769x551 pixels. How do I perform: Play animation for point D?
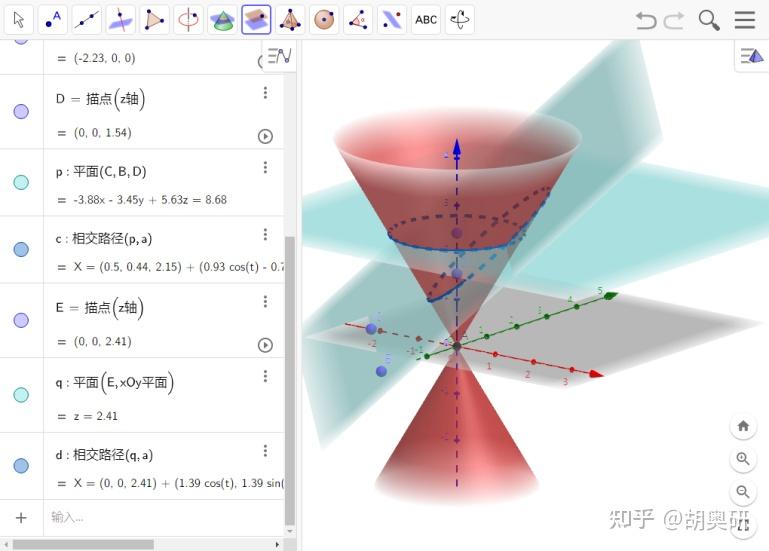click(x=265, y=136)
